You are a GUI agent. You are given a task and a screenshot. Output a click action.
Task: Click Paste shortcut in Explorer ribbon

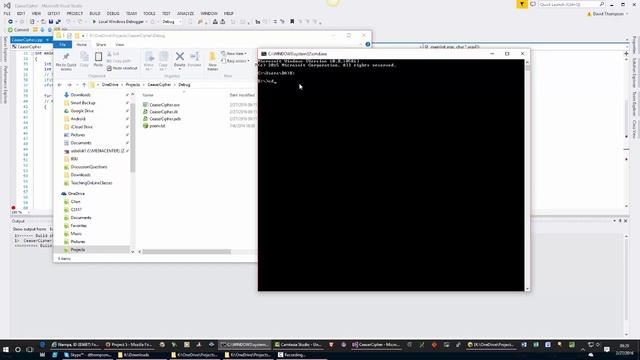[122, 68]
